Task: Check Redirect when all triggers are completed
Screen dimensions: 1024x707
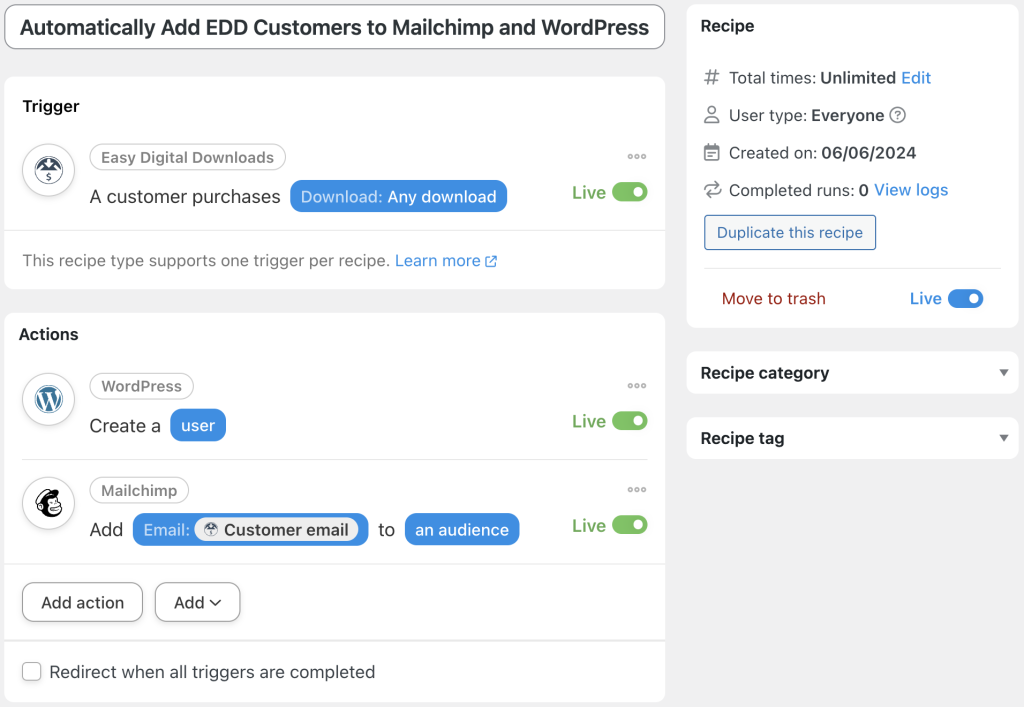Action: [31, 672]
